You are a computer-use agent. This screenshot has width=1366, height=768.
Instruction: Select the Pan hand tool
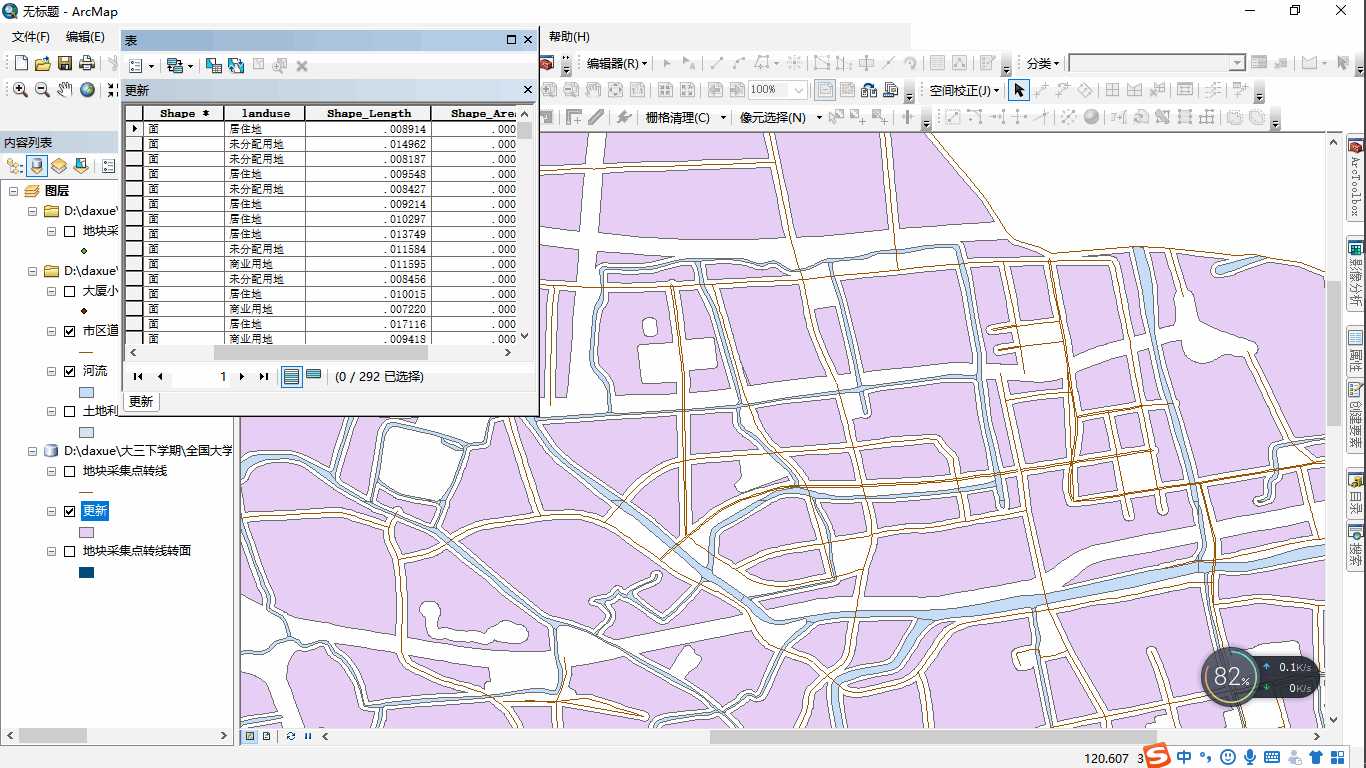(64, 90)
